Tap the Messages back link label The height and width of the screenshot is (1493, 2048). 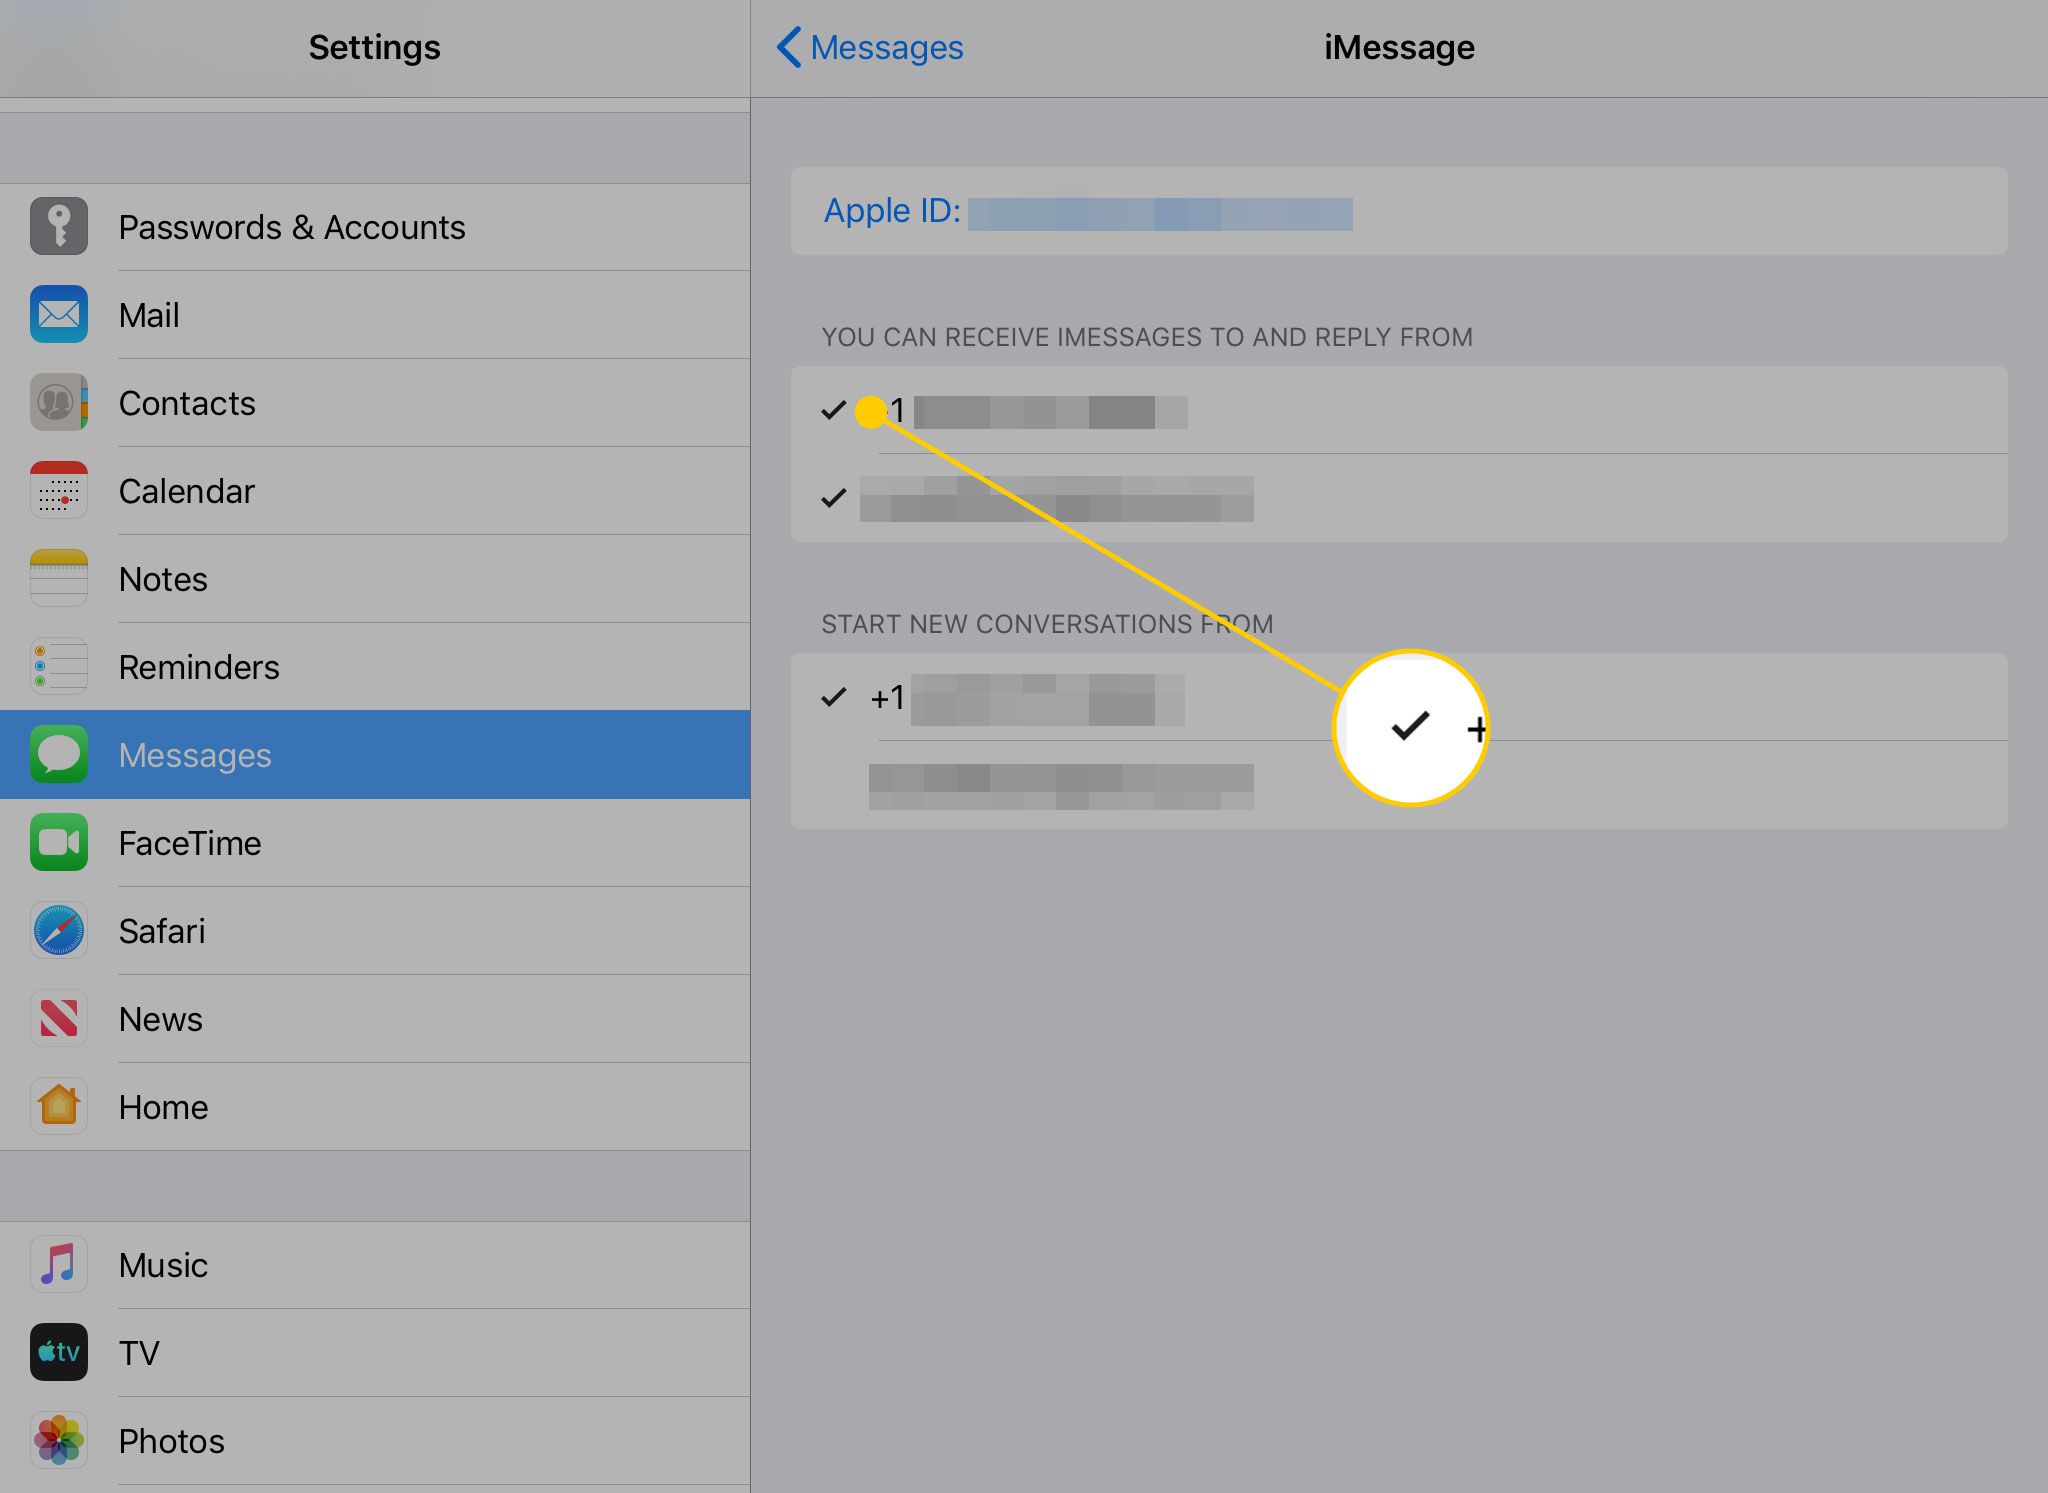coord(887,47)
